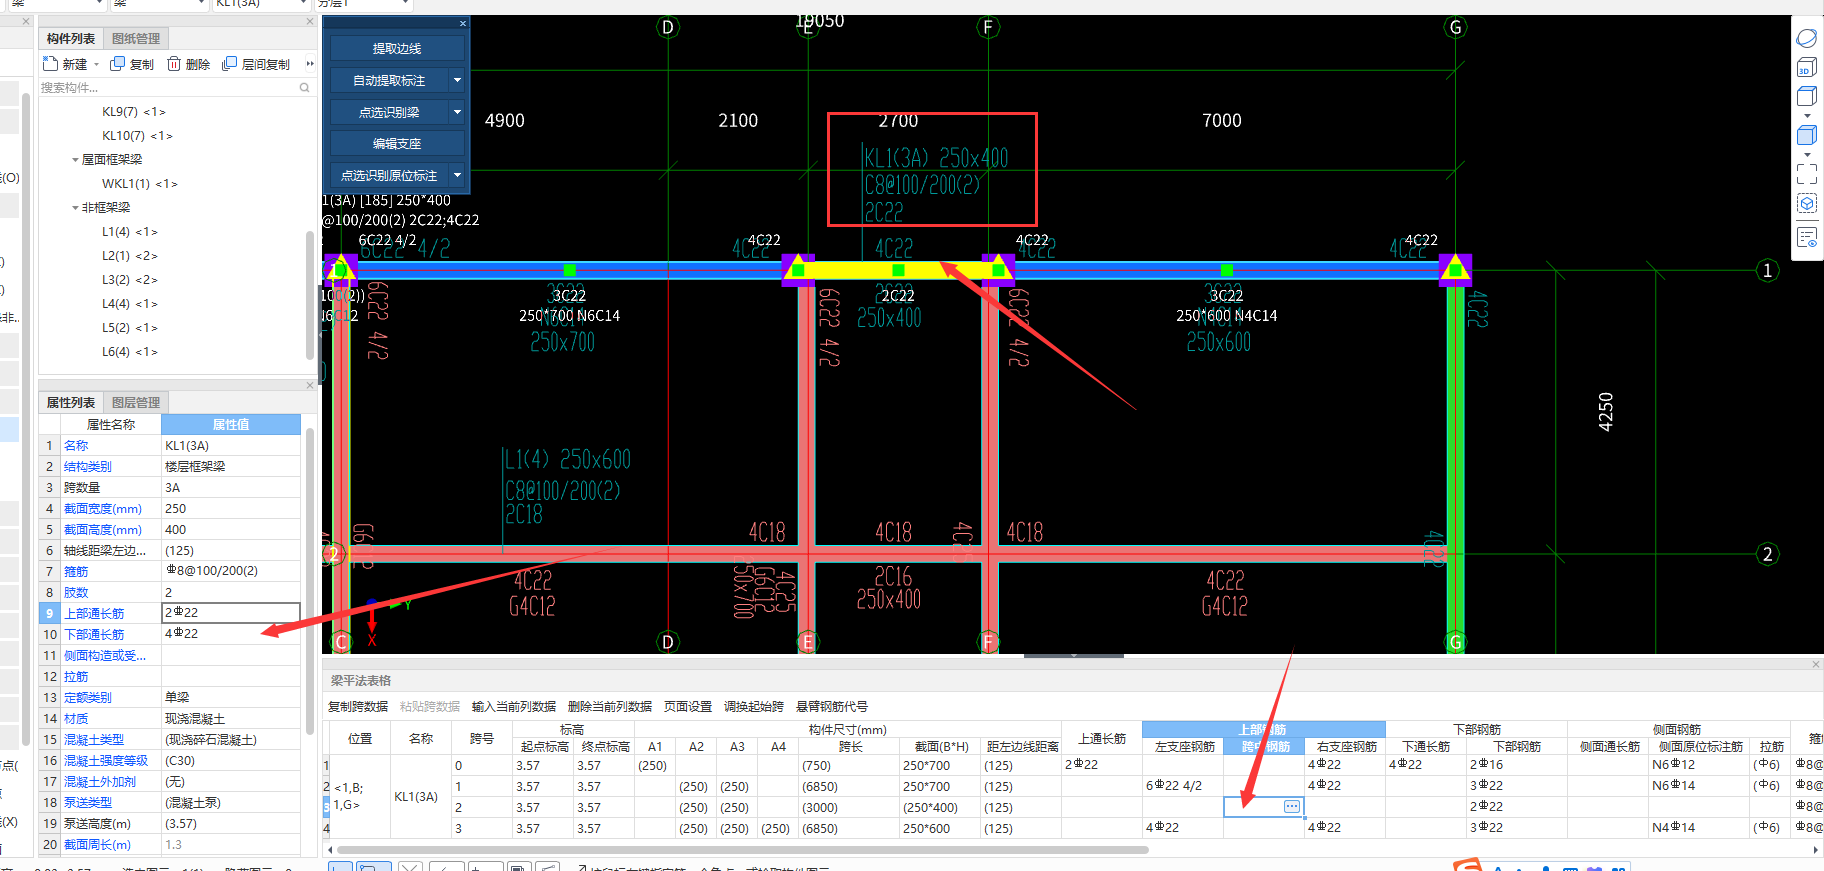Collapse the 屋面框架梁 tree group

(75, 160)
